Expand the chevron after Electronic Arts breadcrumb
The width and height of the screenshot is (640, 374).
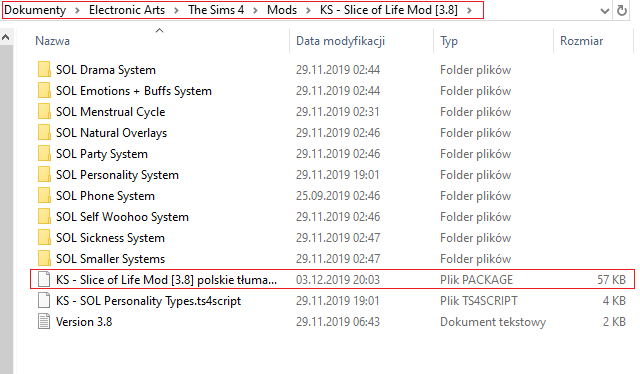coord(176,10)
